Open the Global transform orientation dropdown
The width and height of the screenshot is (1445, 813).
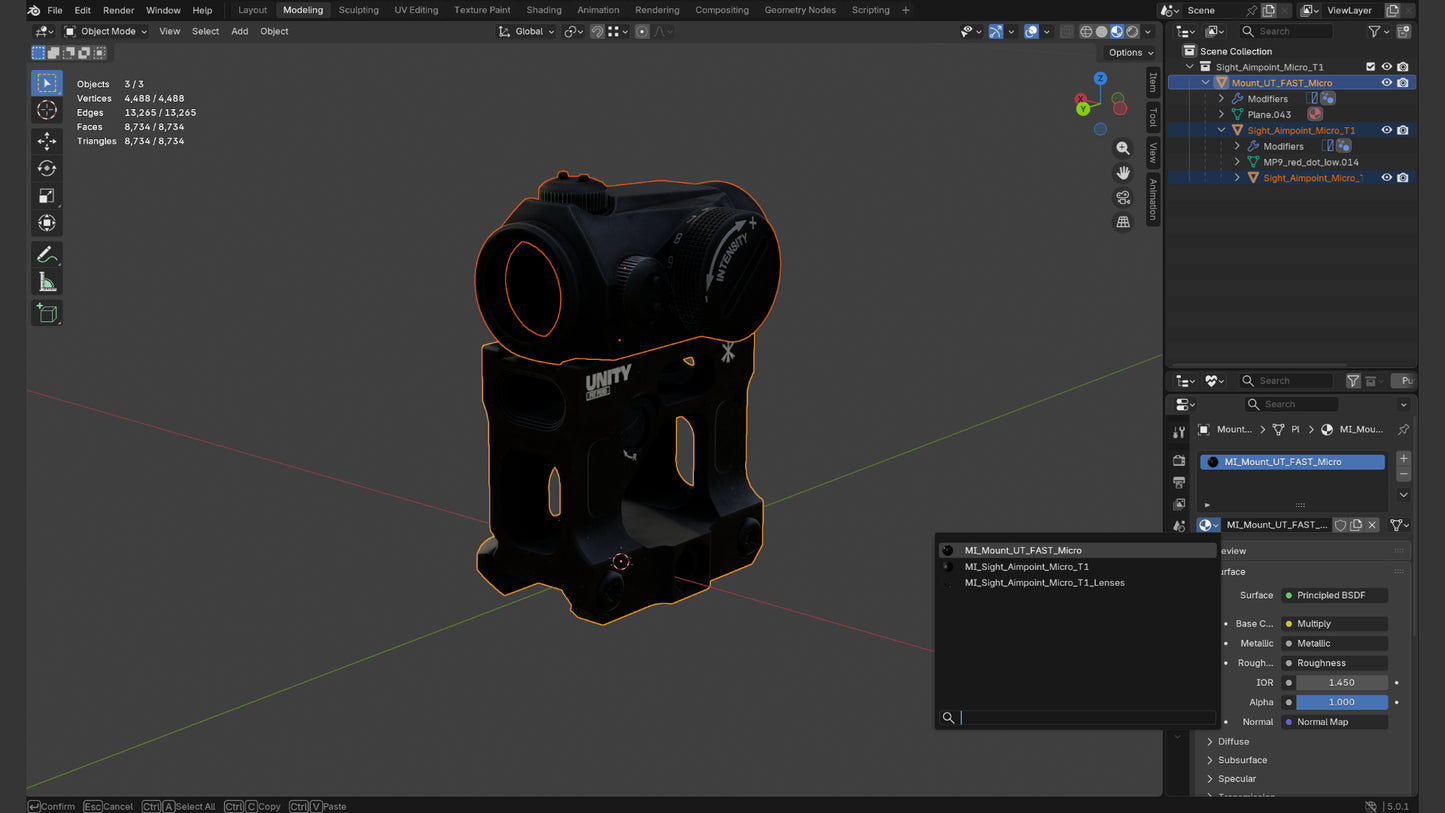(x=527, y=31)
